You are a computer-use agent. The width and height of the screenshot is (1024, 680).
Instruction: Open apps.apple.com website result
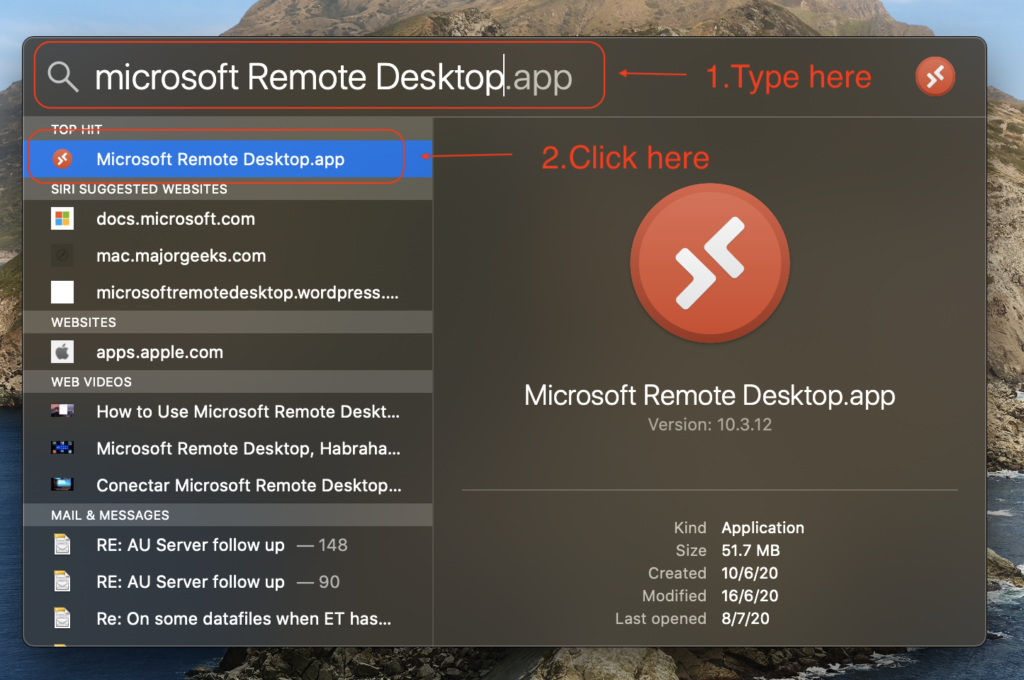(x=228, y=352)
